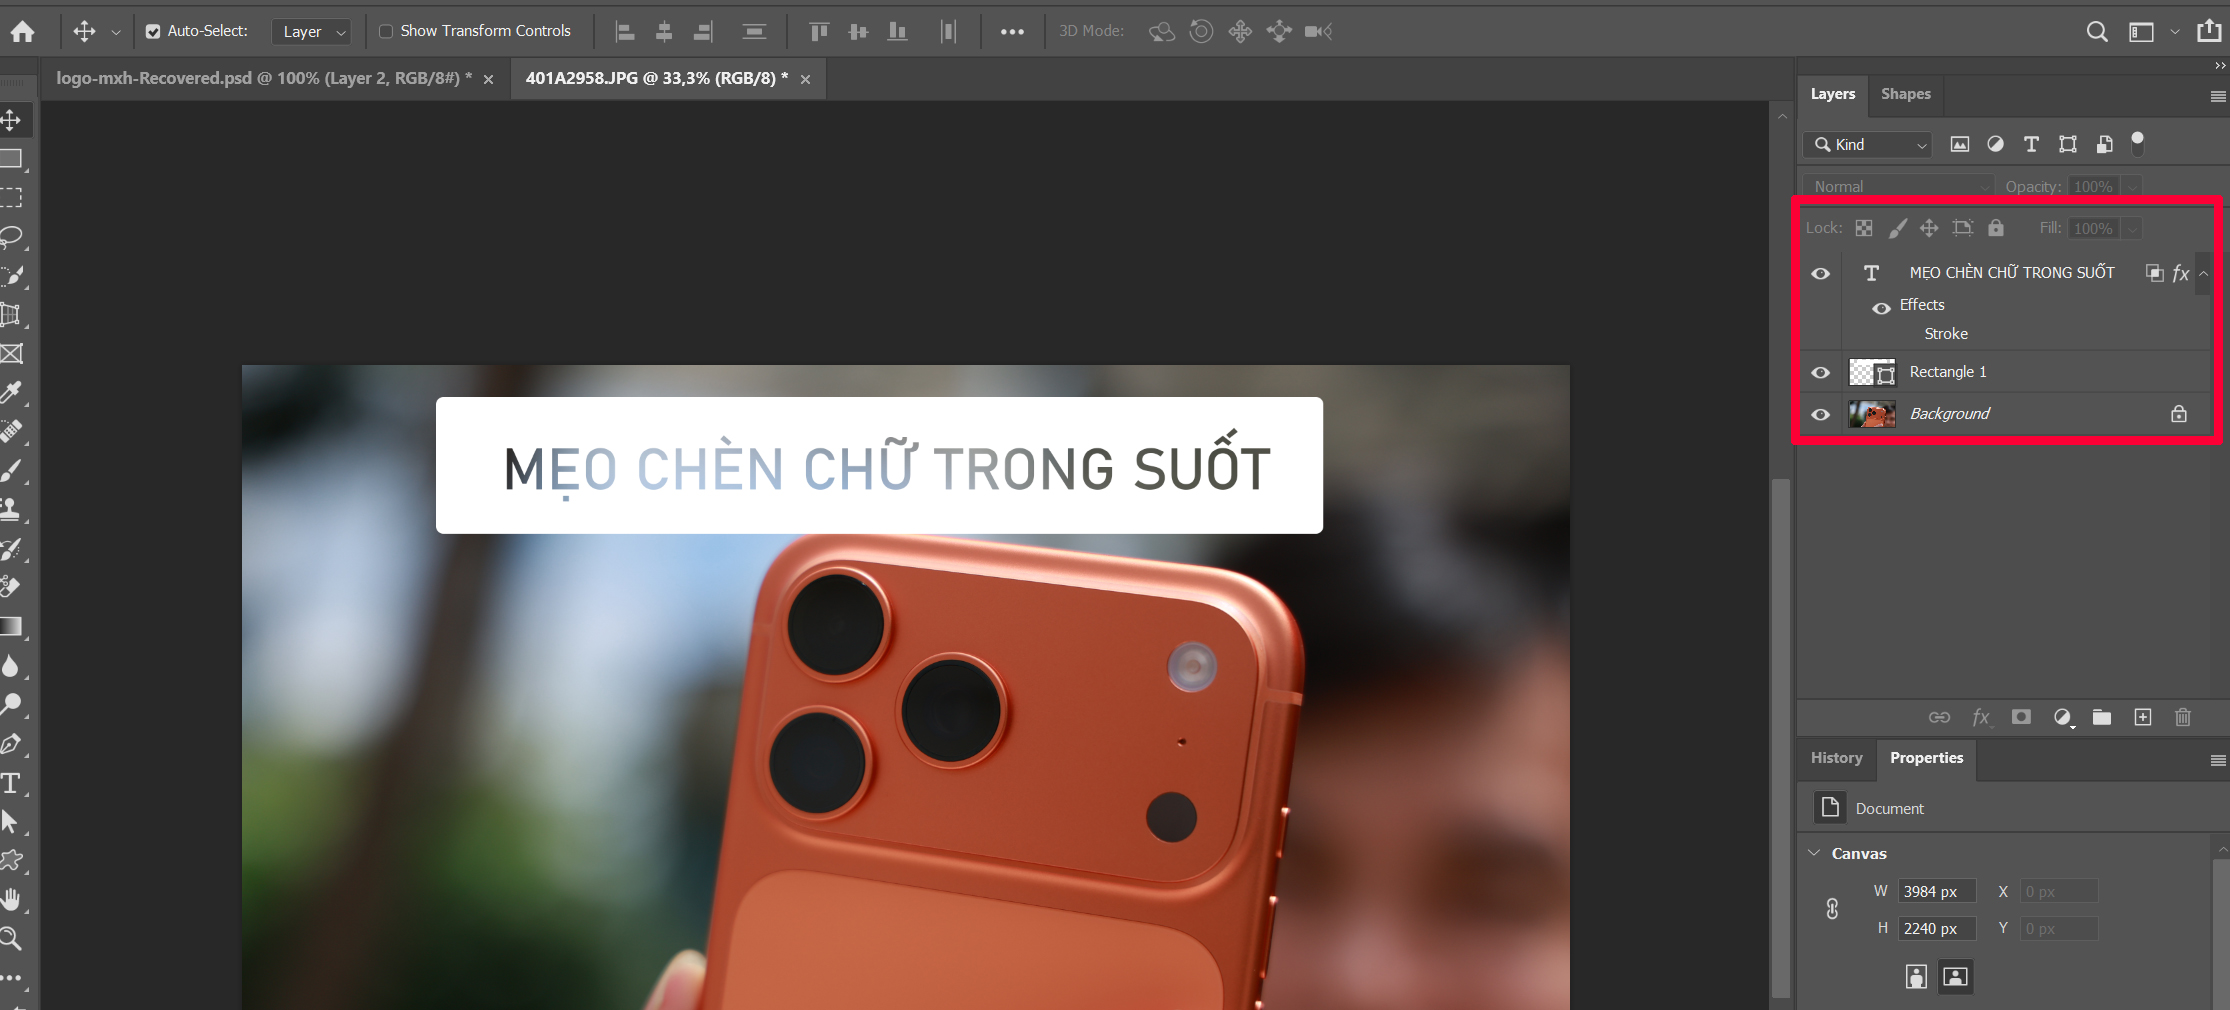
Task: Open the Fill percentage slider
Action: [2131, 228]
